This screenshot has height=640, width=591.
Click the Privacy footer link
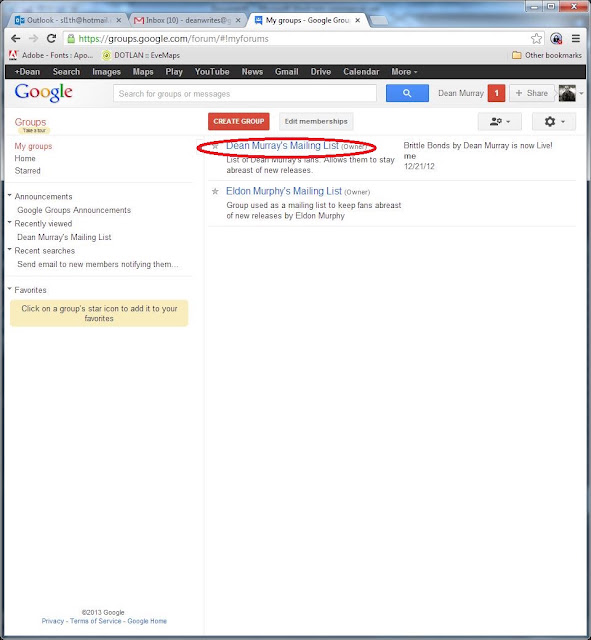click(53, 621)
